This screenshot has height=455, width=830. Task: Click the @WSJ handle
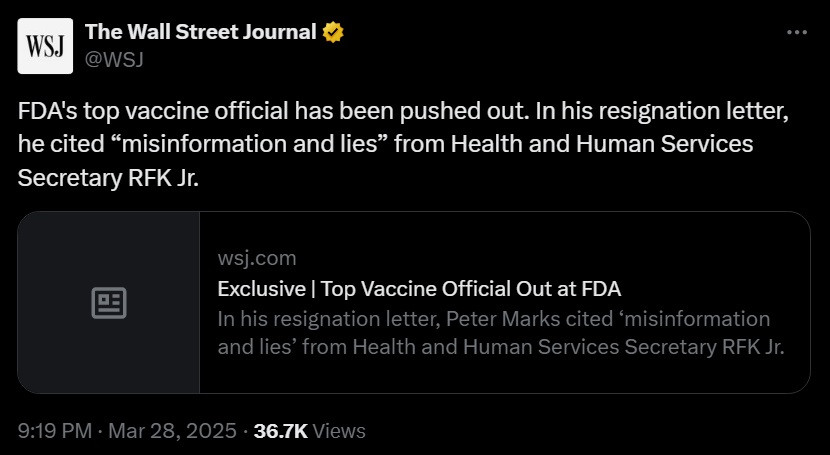pos(115,58)
